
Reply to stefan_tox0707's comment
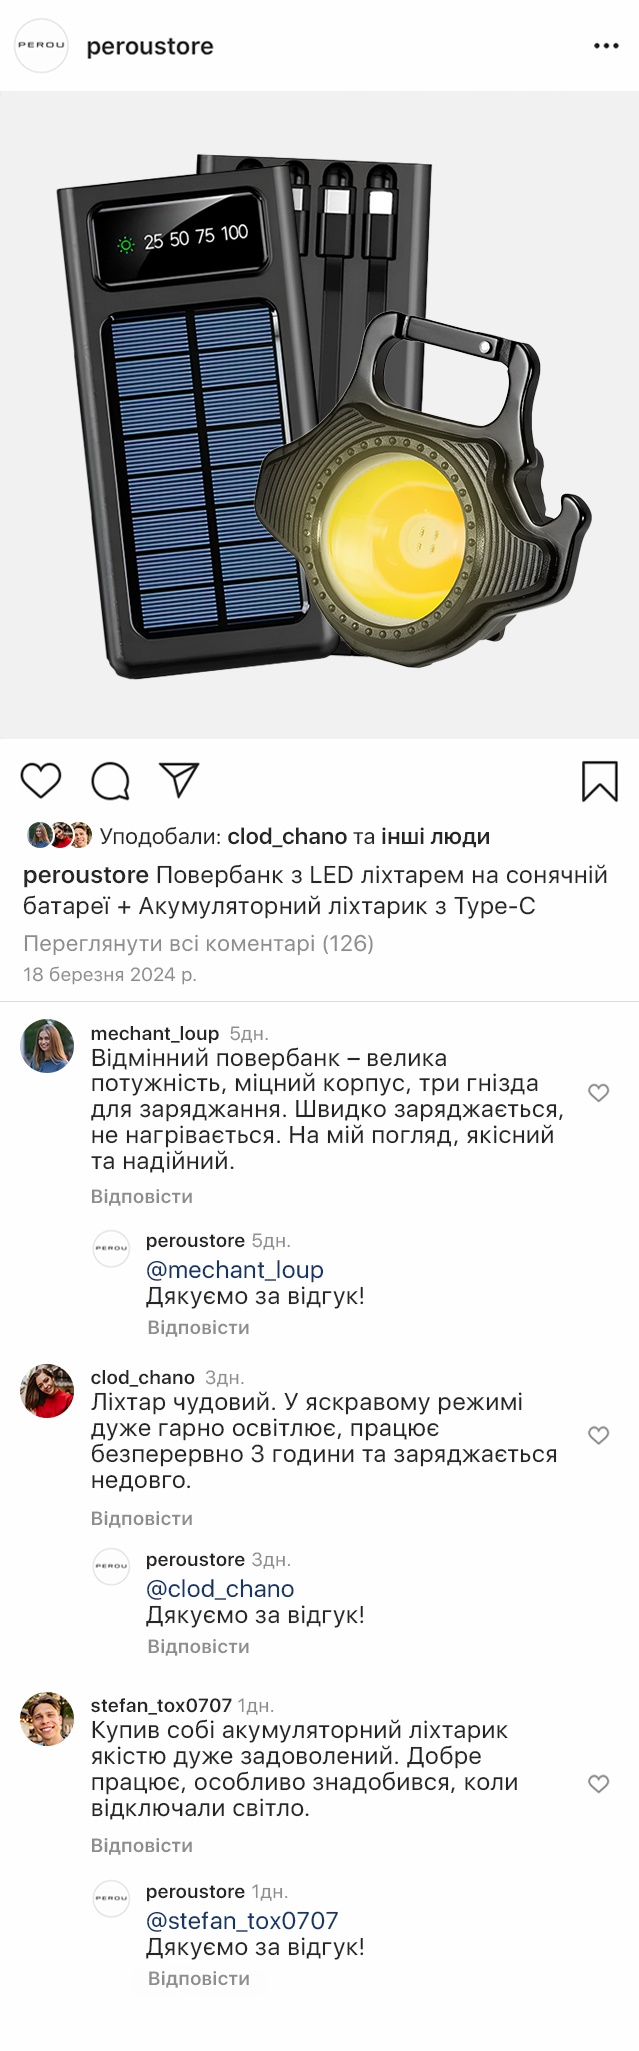click(x=142, y=1845)
